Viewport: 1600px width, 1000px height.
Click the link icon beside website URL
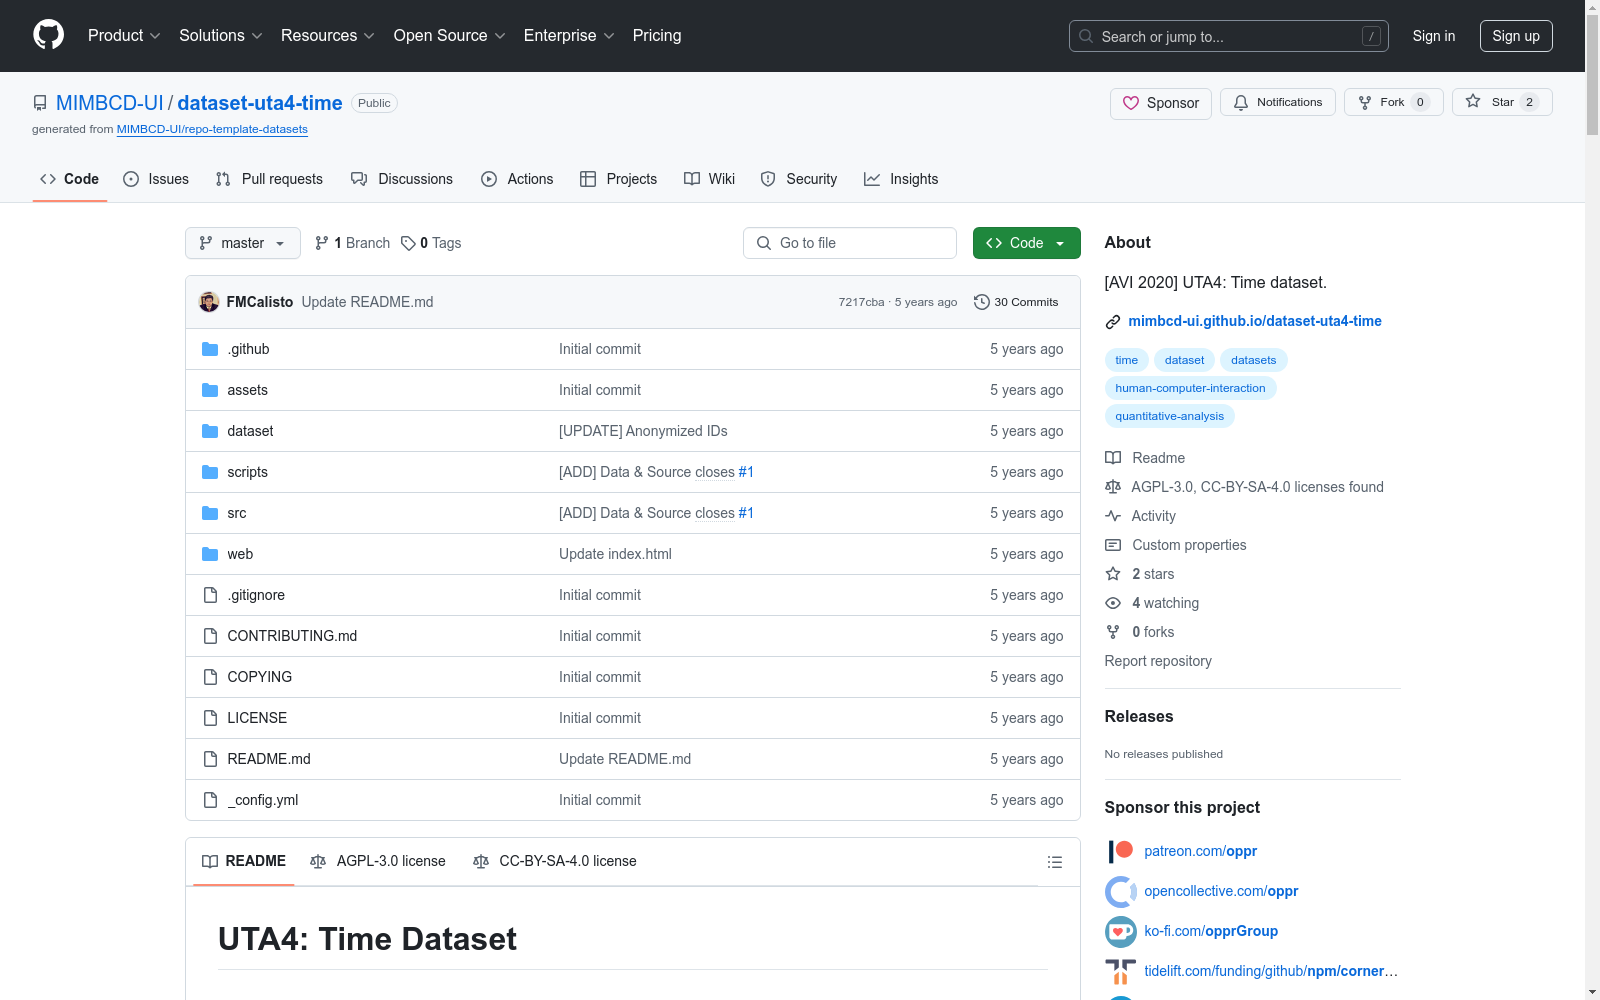pos(1113,322)
